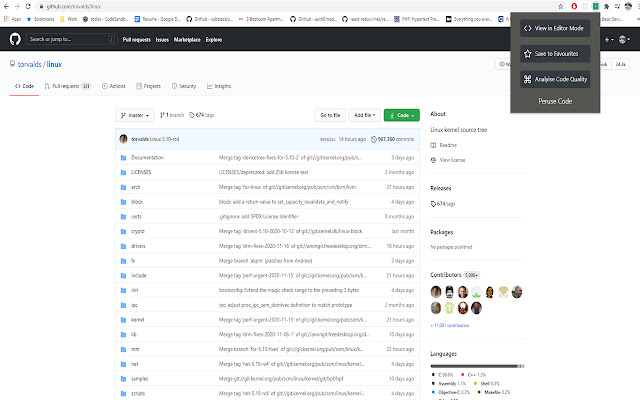Image resolution: width=640 pixels, height=400 pixels.
Task: Open mm folder
Action: (135, 349)
